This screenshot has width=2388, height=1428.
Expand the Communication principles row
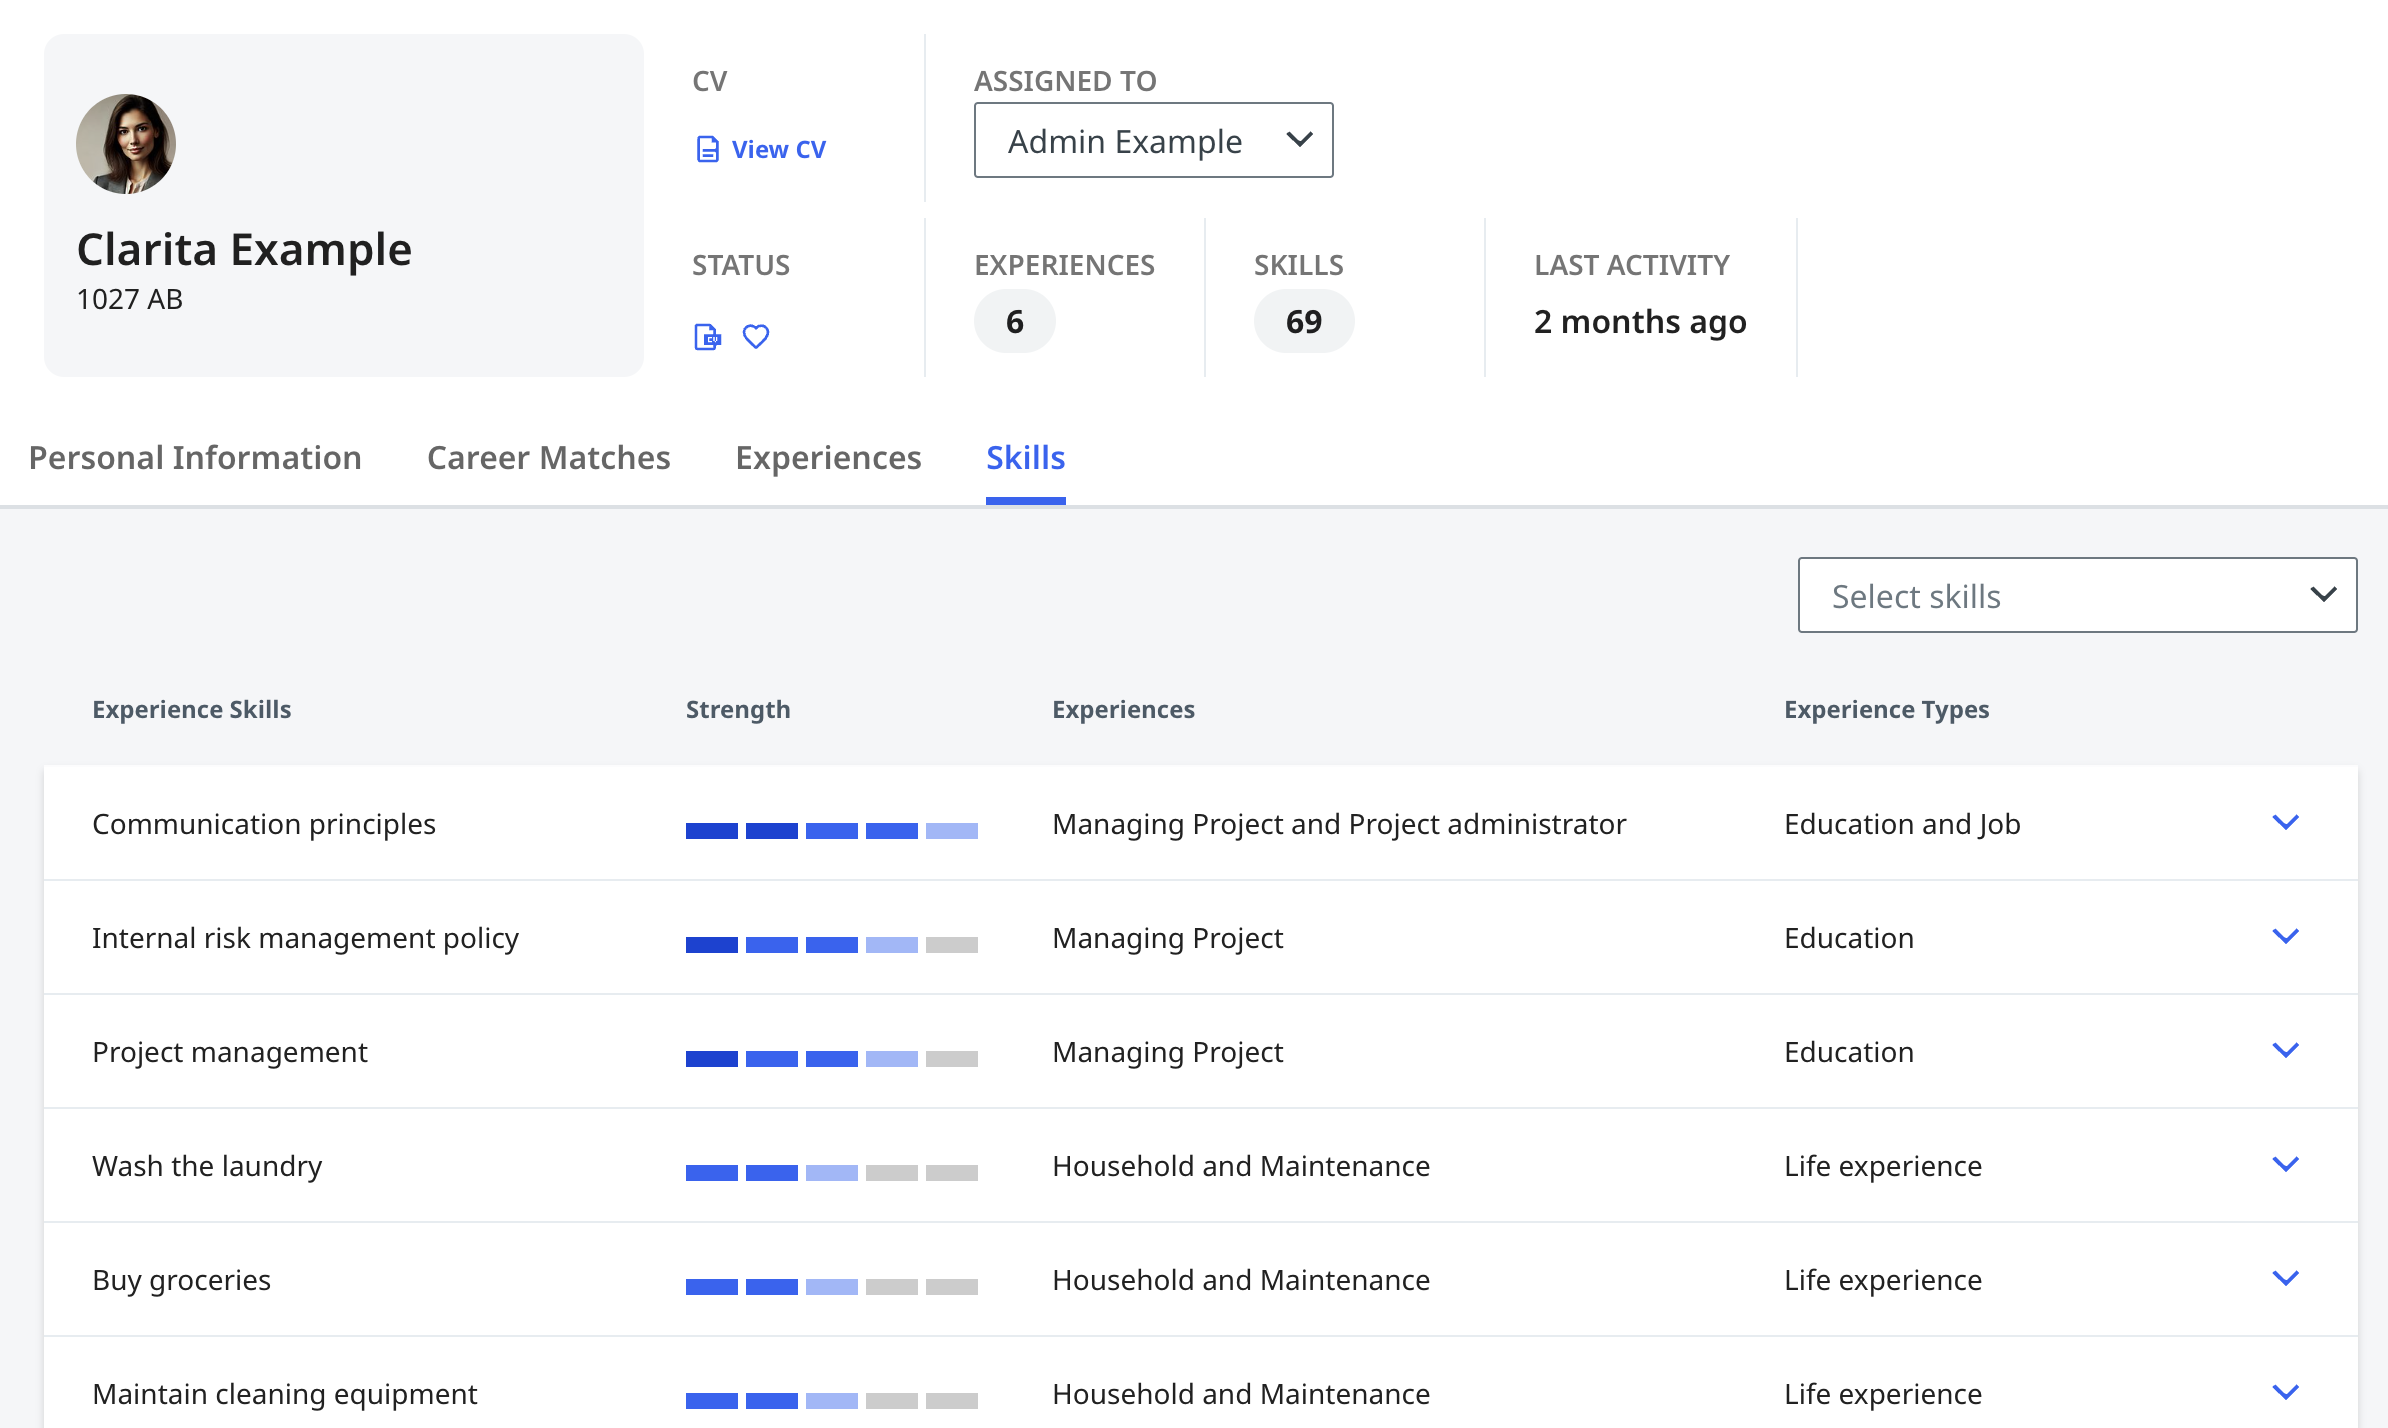point(2286,822)
